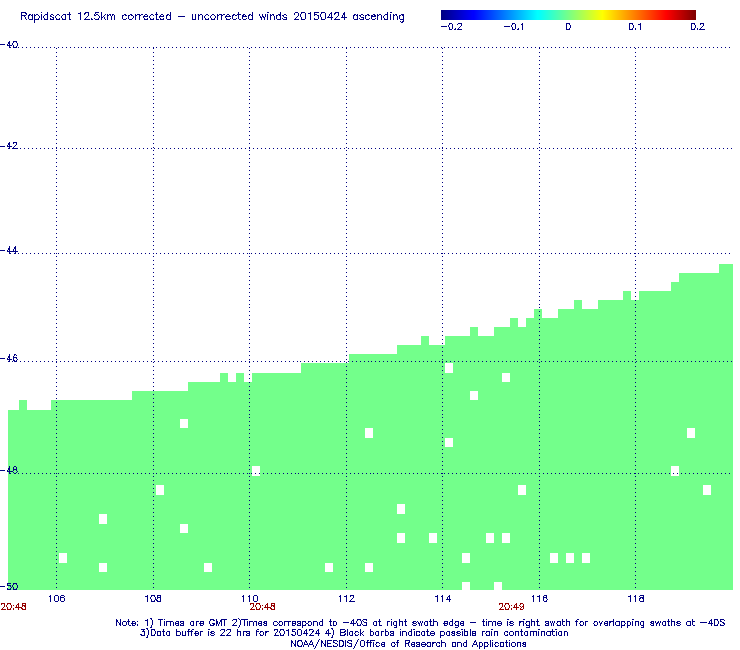Click the -48 latitude axis label
Image resolution: width=740 pixels, height=650 pixels.
tap(9, 470)
